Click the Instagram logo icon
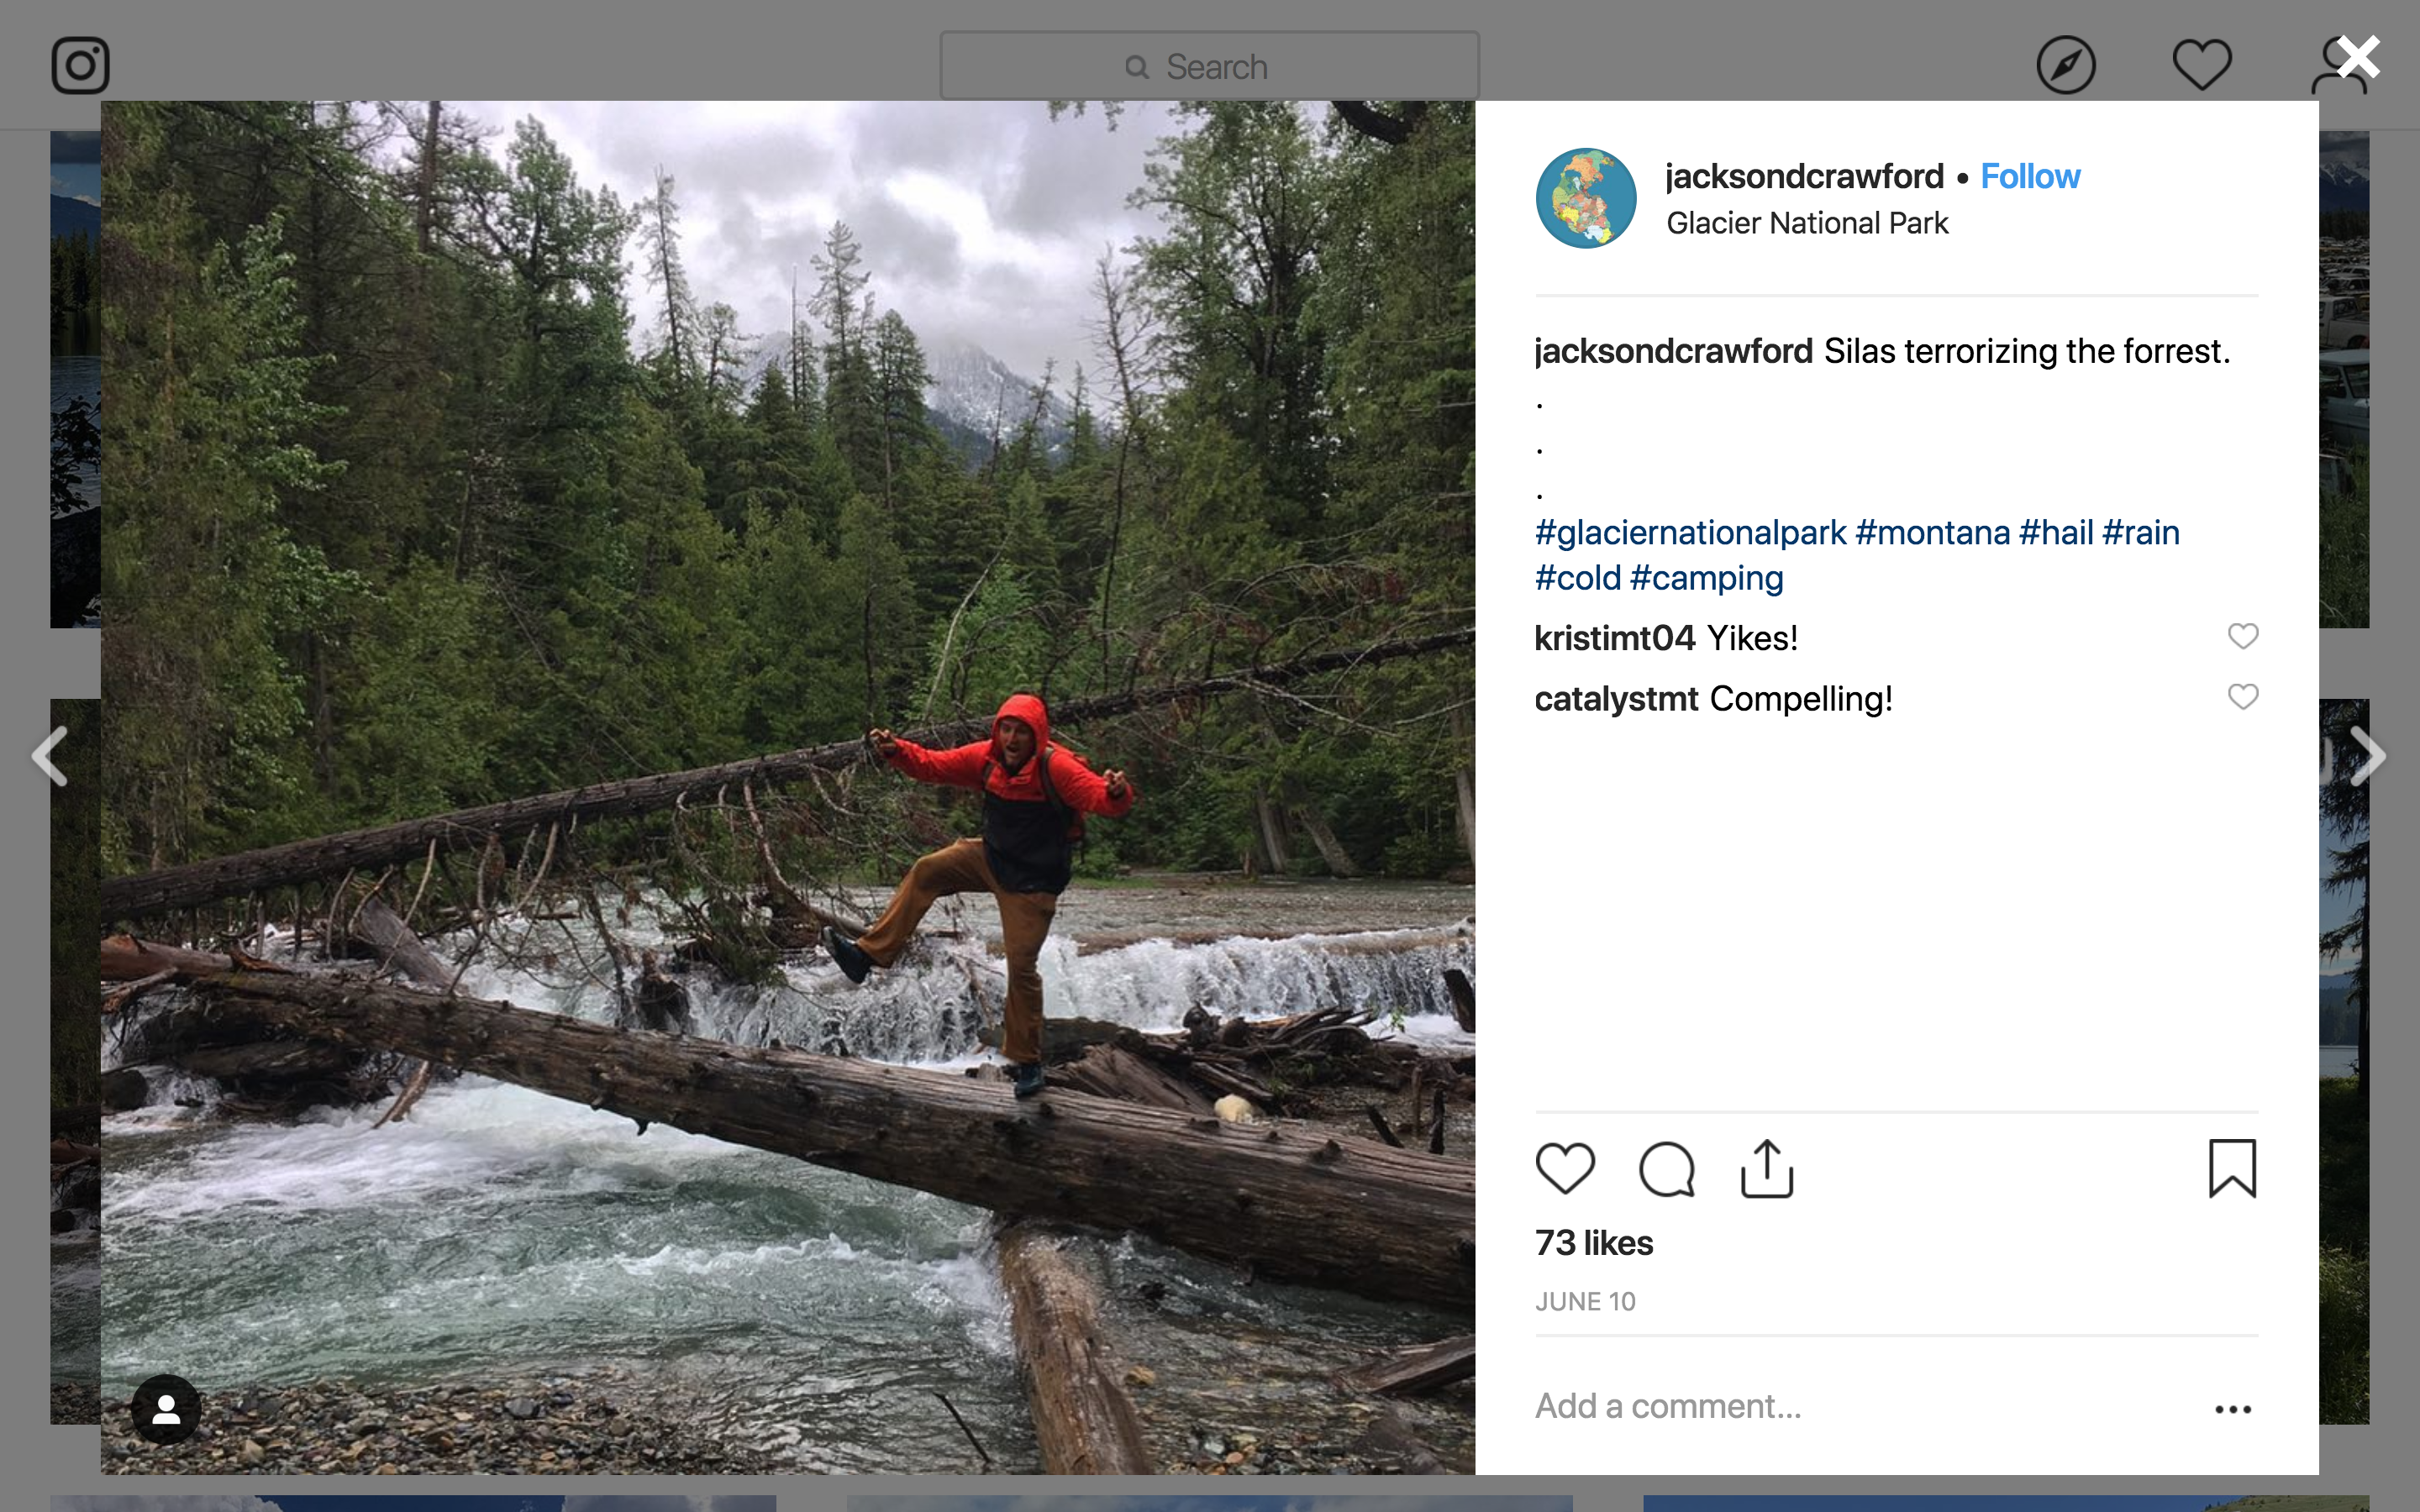Screen dimensions: 2420x1512 (x=80, y=66)
